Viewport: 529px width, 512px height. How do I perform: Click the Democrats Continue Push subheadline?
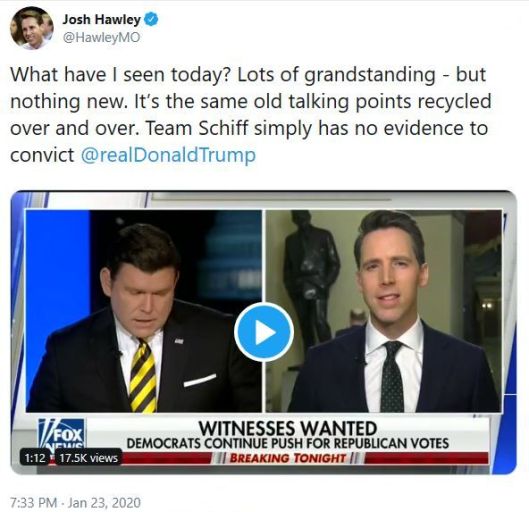tap(287, 444)
